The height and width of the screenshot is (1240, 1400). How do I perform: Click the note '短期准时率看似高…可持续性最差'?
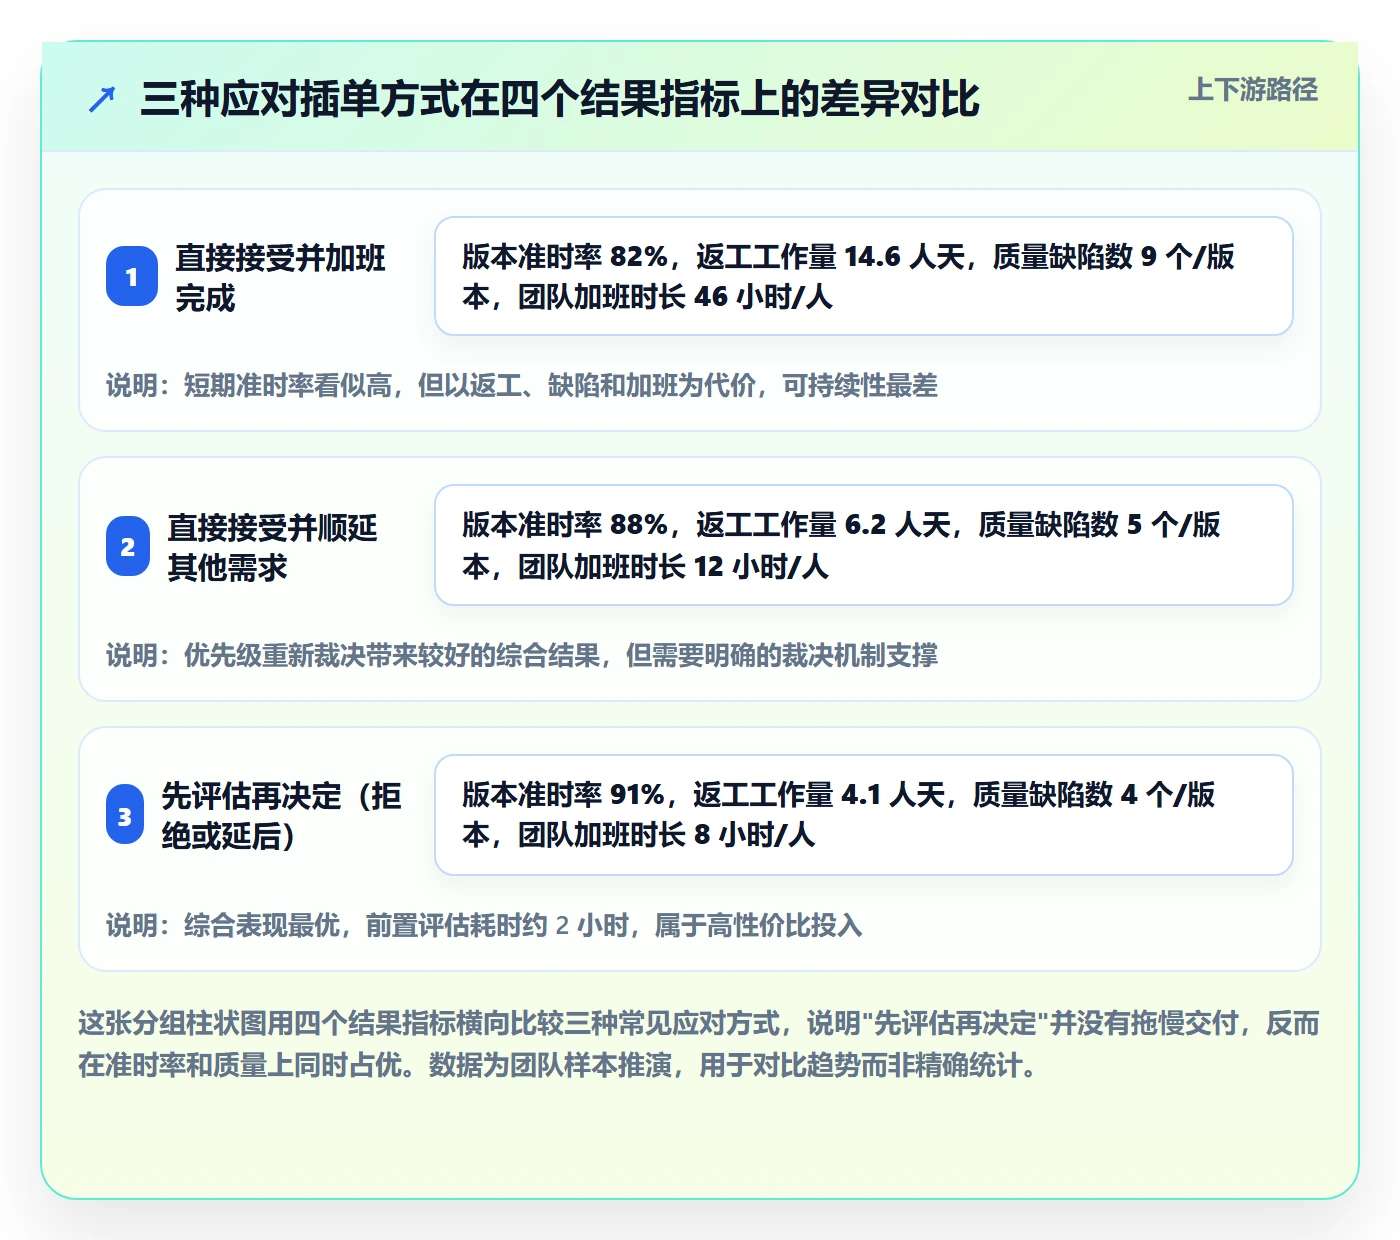point(522,386)
